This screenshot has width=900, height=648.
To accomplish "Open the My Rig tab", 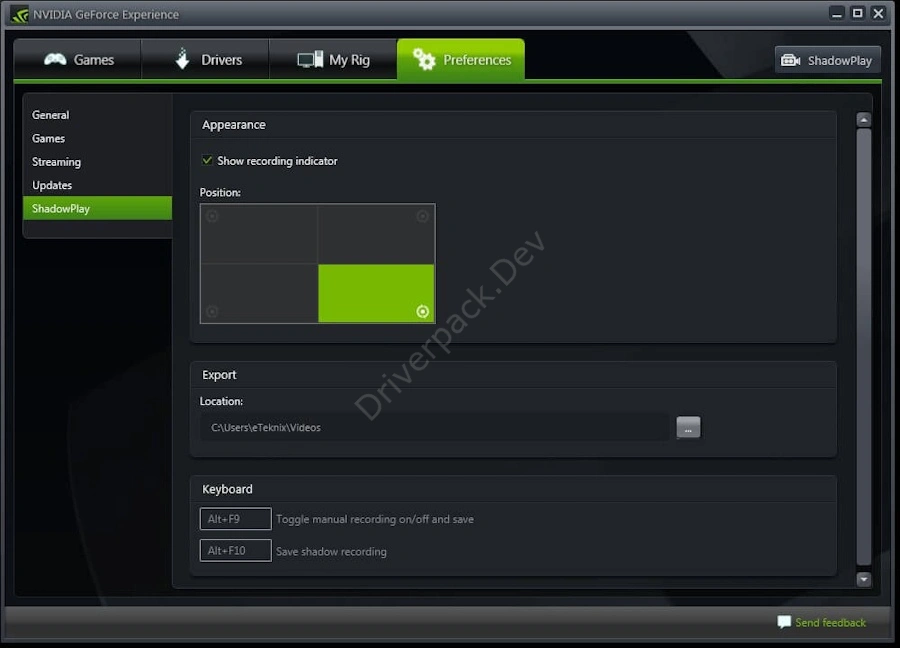I will [333, 59].
